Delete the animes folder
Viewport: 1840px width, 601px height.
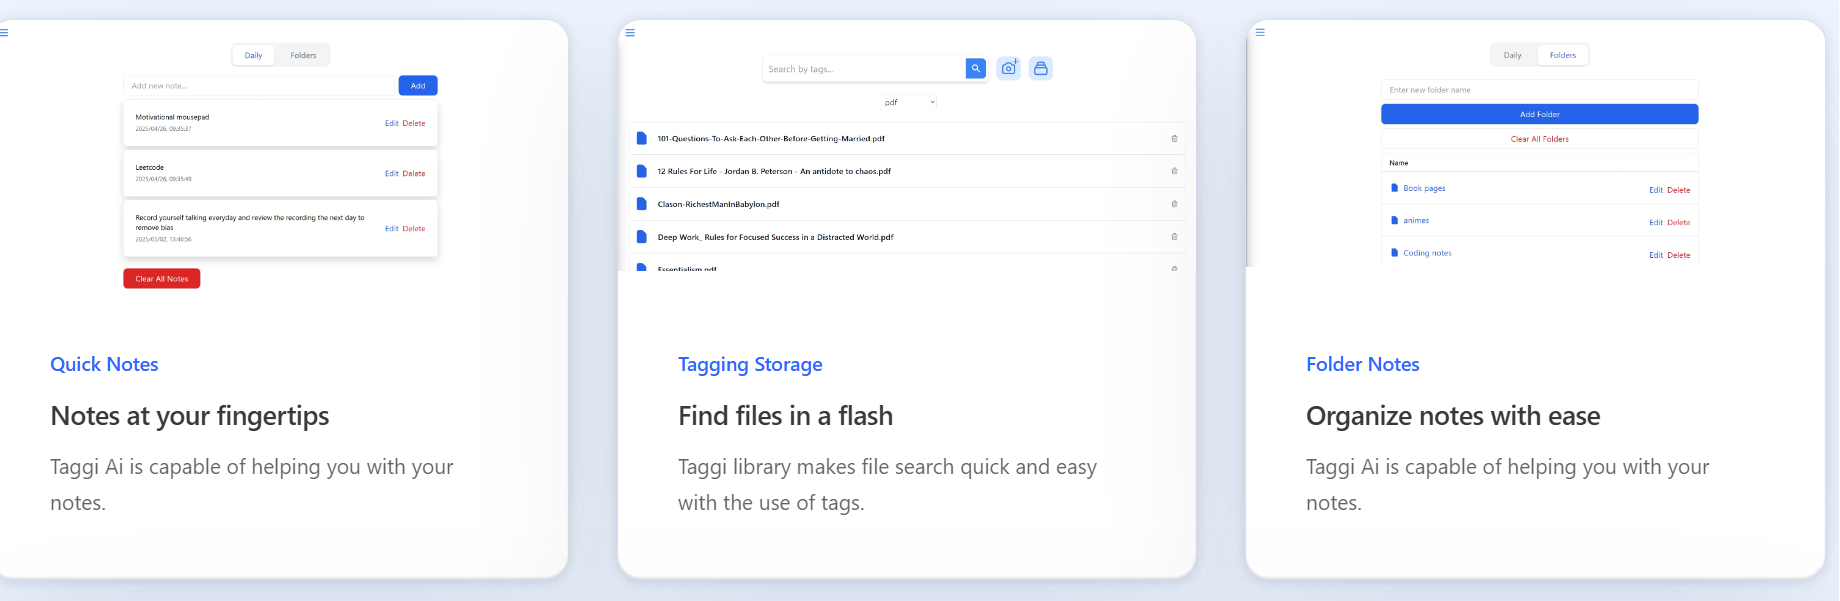tap(1679, 223)
